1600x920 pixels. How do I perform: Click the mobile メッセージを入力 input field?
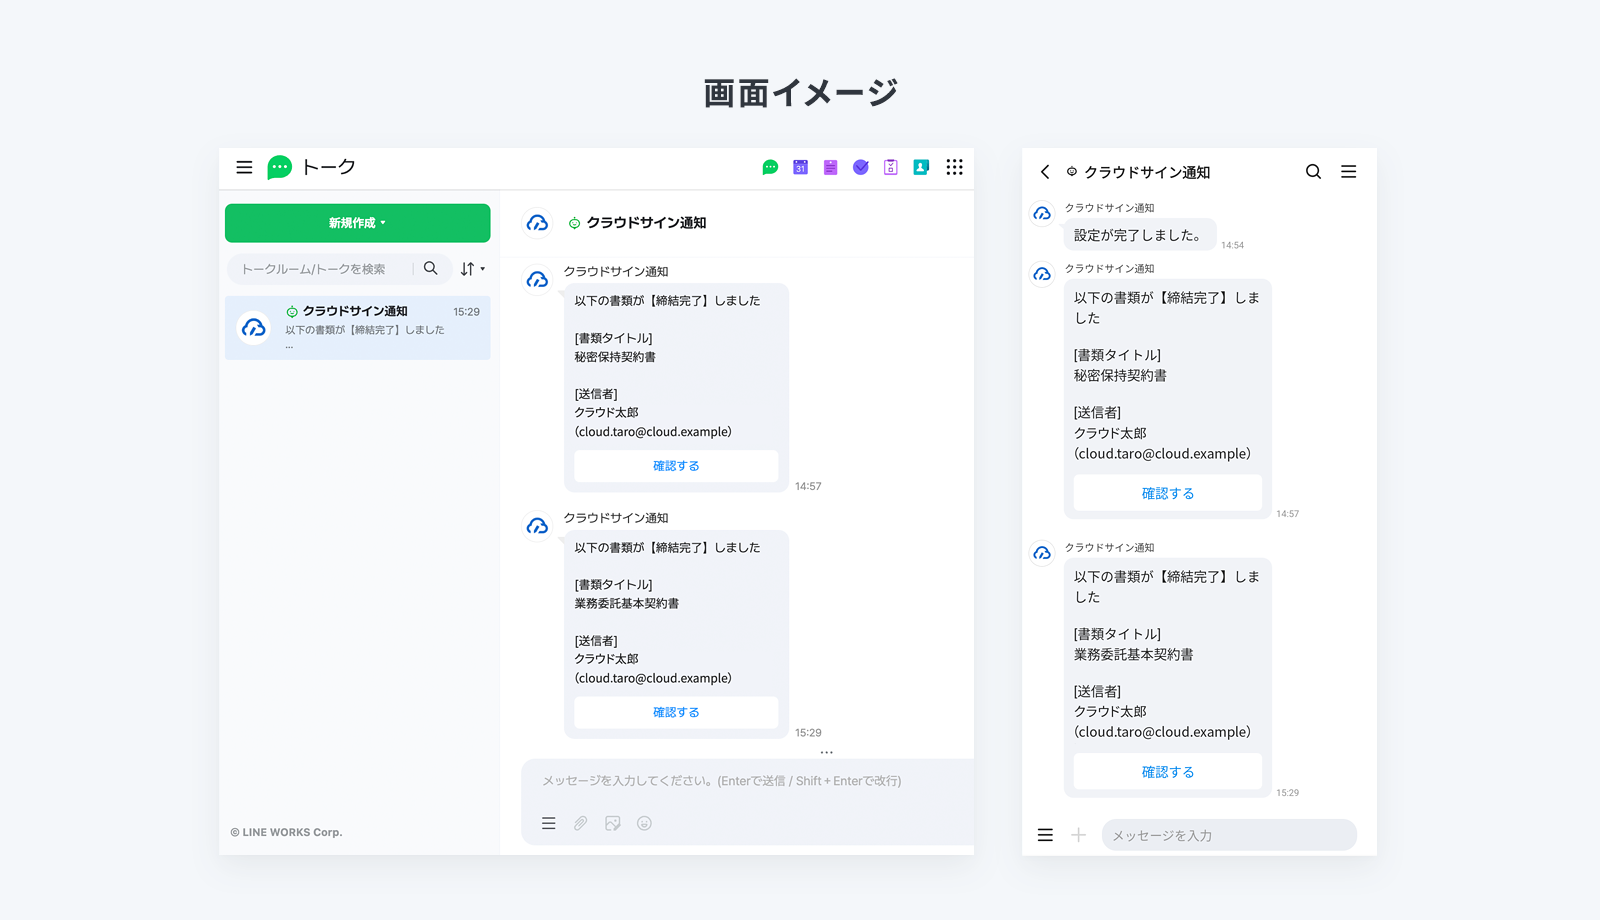click(1228, 835)
